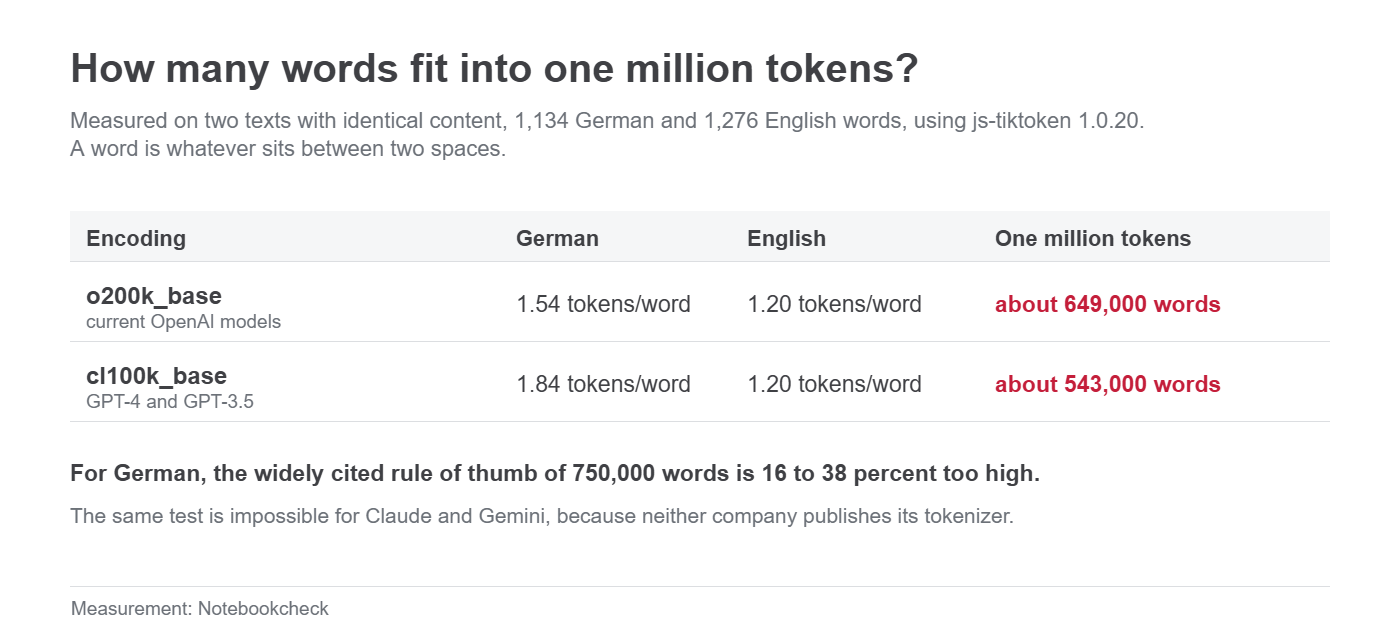Click the English value in o200k_base row
The height and width of the screenshot is (640, 1400).
pos(834,304)
